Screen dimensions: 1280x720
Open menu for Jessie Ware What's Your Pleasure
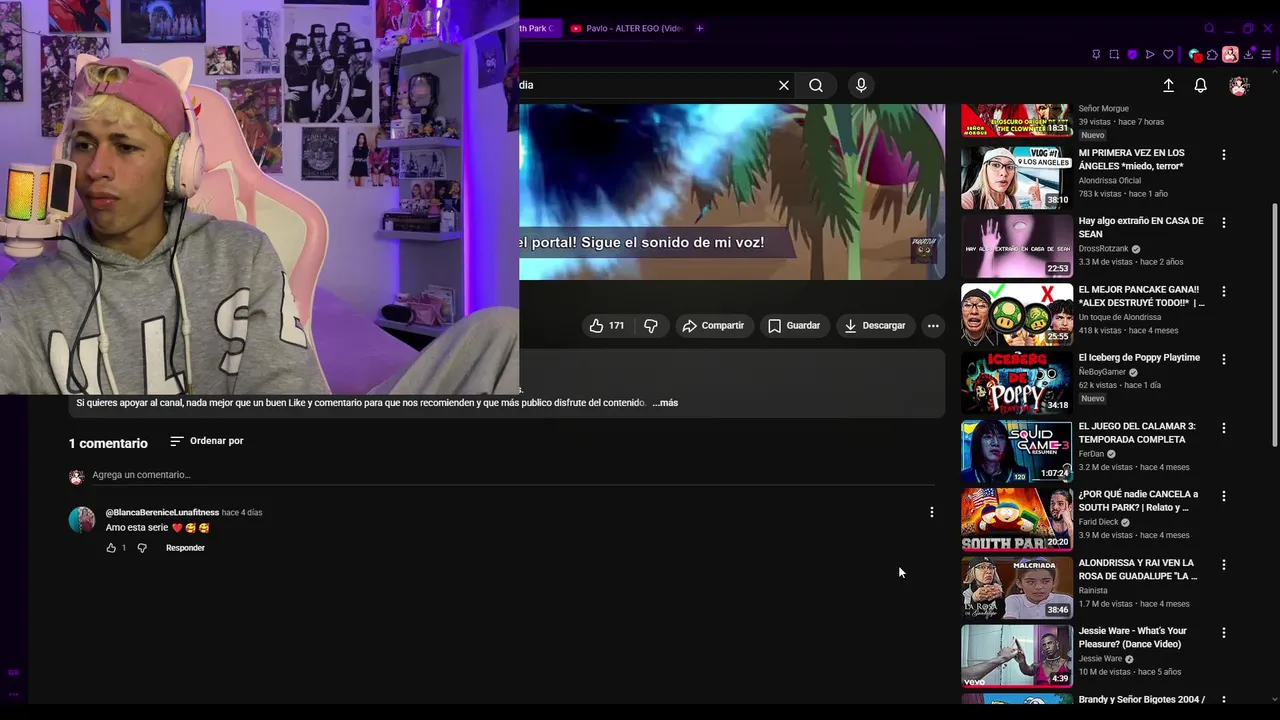1223,633
